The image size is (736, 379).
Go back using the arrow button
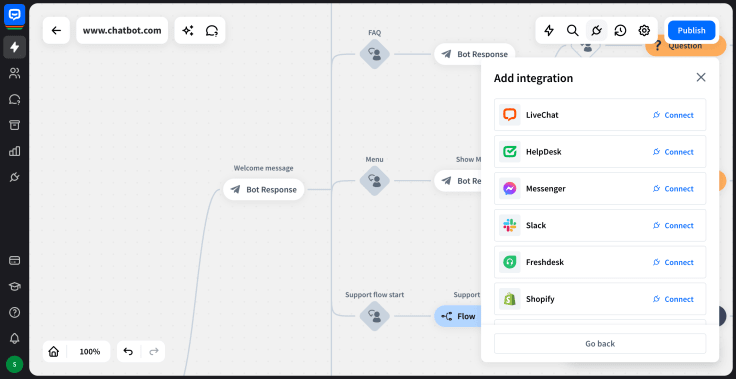[x=56, y=31]
